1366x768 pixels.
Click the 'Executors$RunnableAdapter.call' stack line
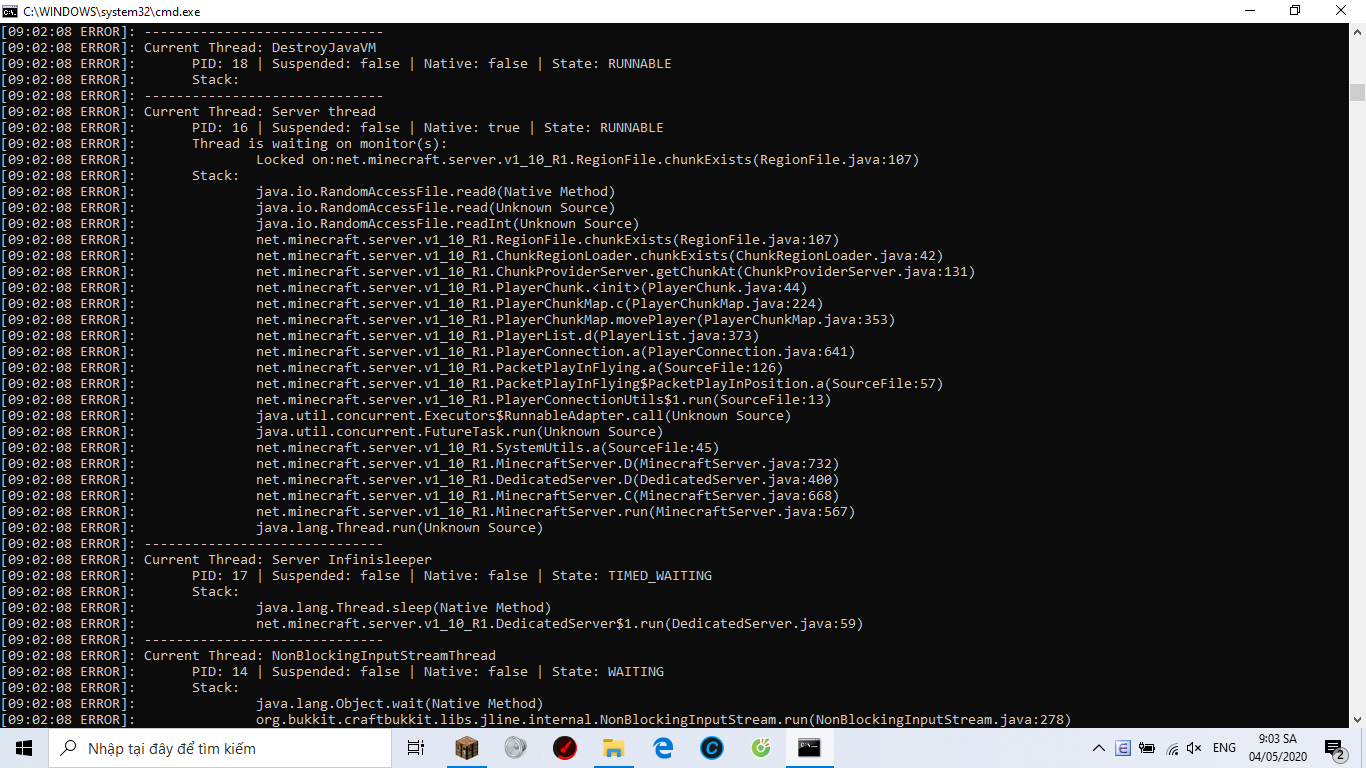point(524,415)
